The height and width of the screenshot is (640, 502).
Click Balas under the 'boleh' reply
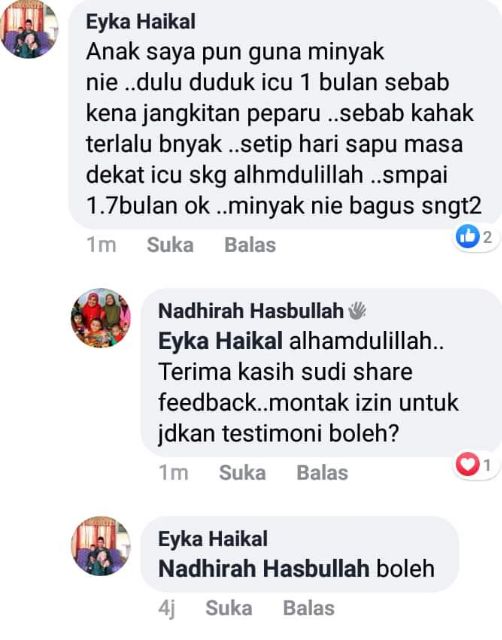[x=309, y=608]
